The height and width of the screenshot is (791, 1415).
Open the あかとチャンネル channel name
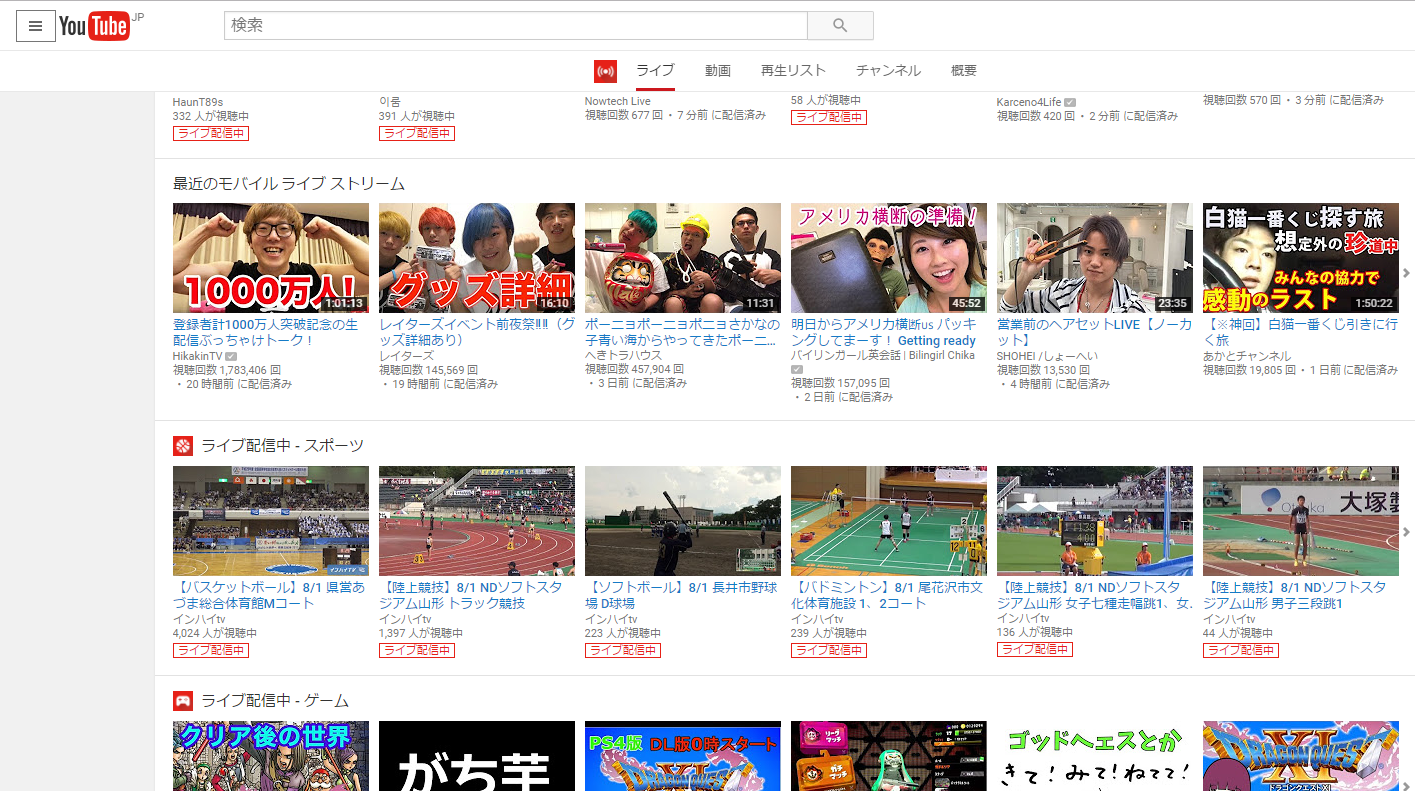coord(1247,356)
